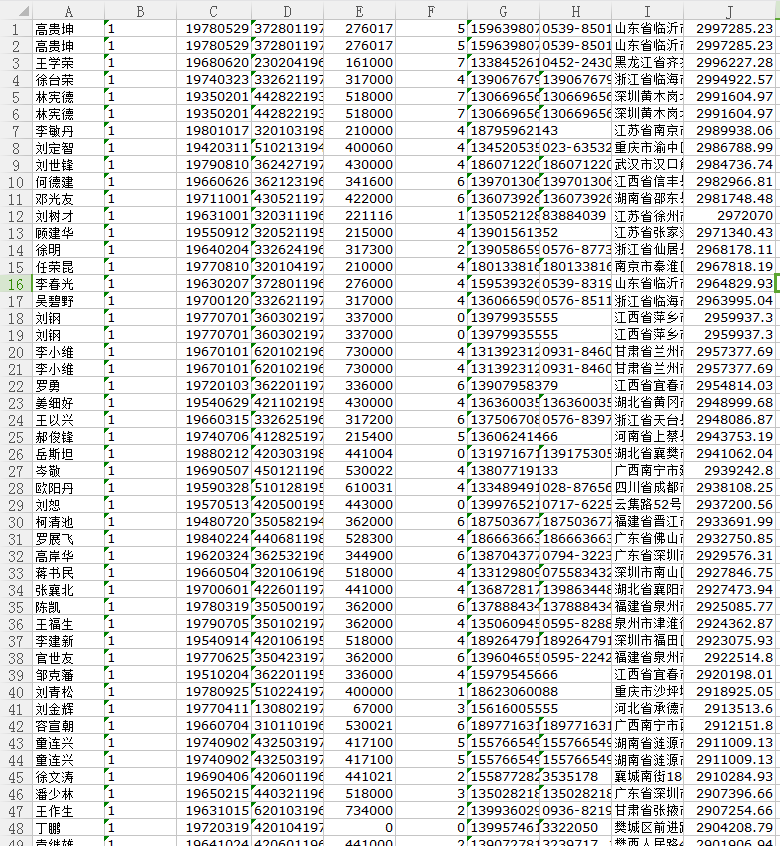Click cell with name 刘定智

pyautogui.click(x=68, y=148)
